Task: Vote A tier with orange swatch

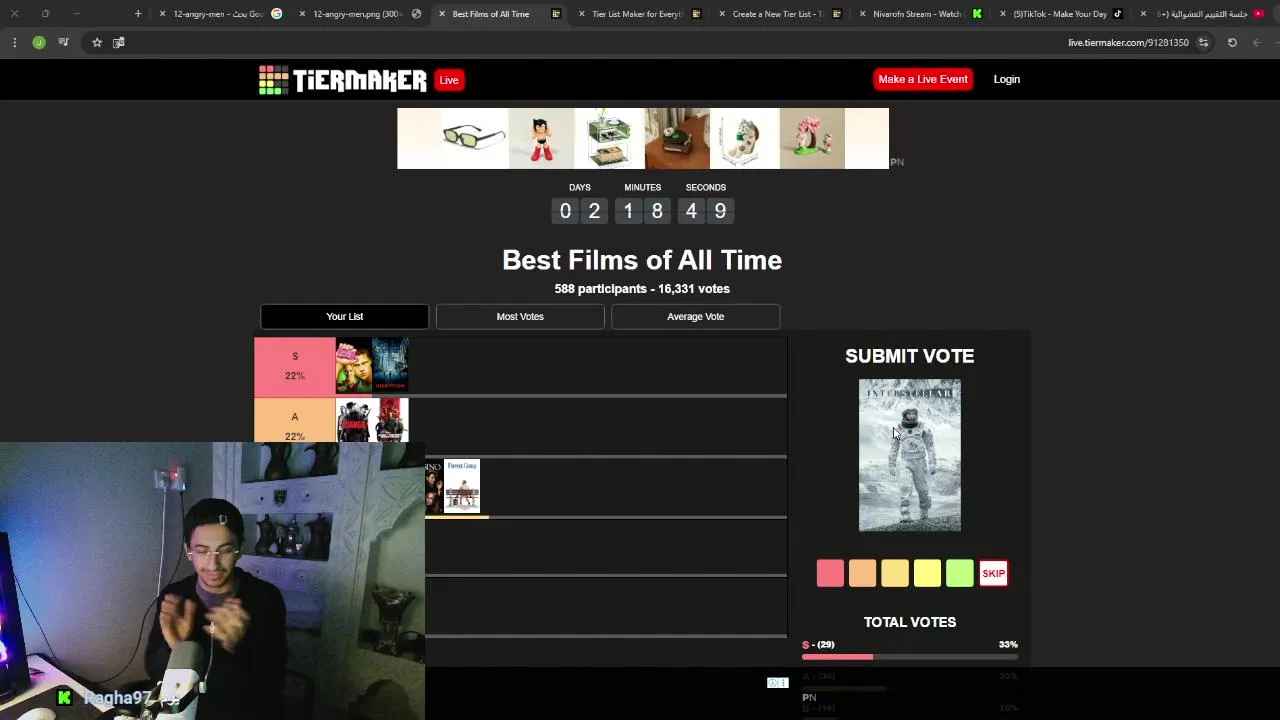Action: tap(862, 573)
